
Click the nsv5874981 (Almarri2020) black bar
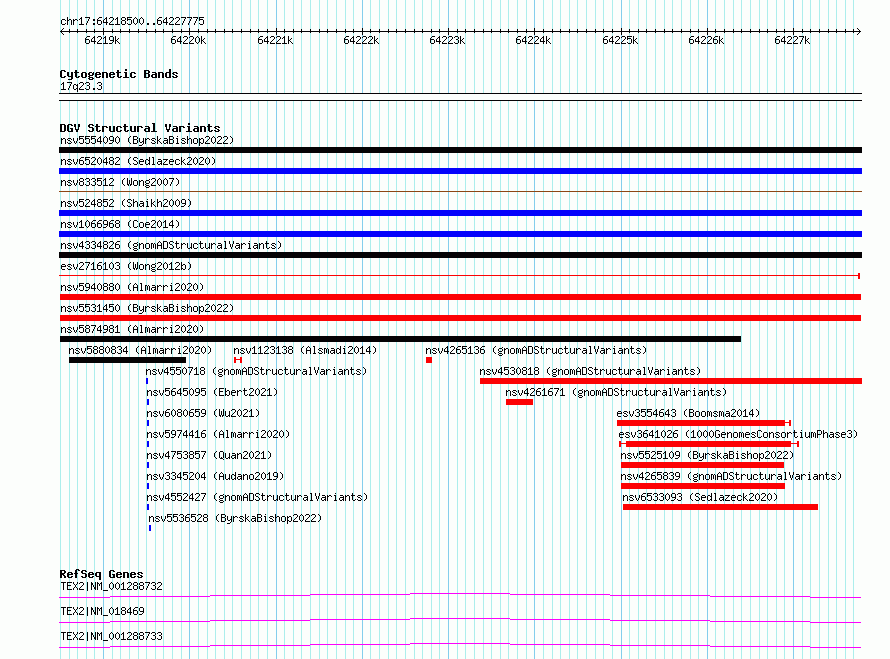pyautogui.click(x=400, y=339)
